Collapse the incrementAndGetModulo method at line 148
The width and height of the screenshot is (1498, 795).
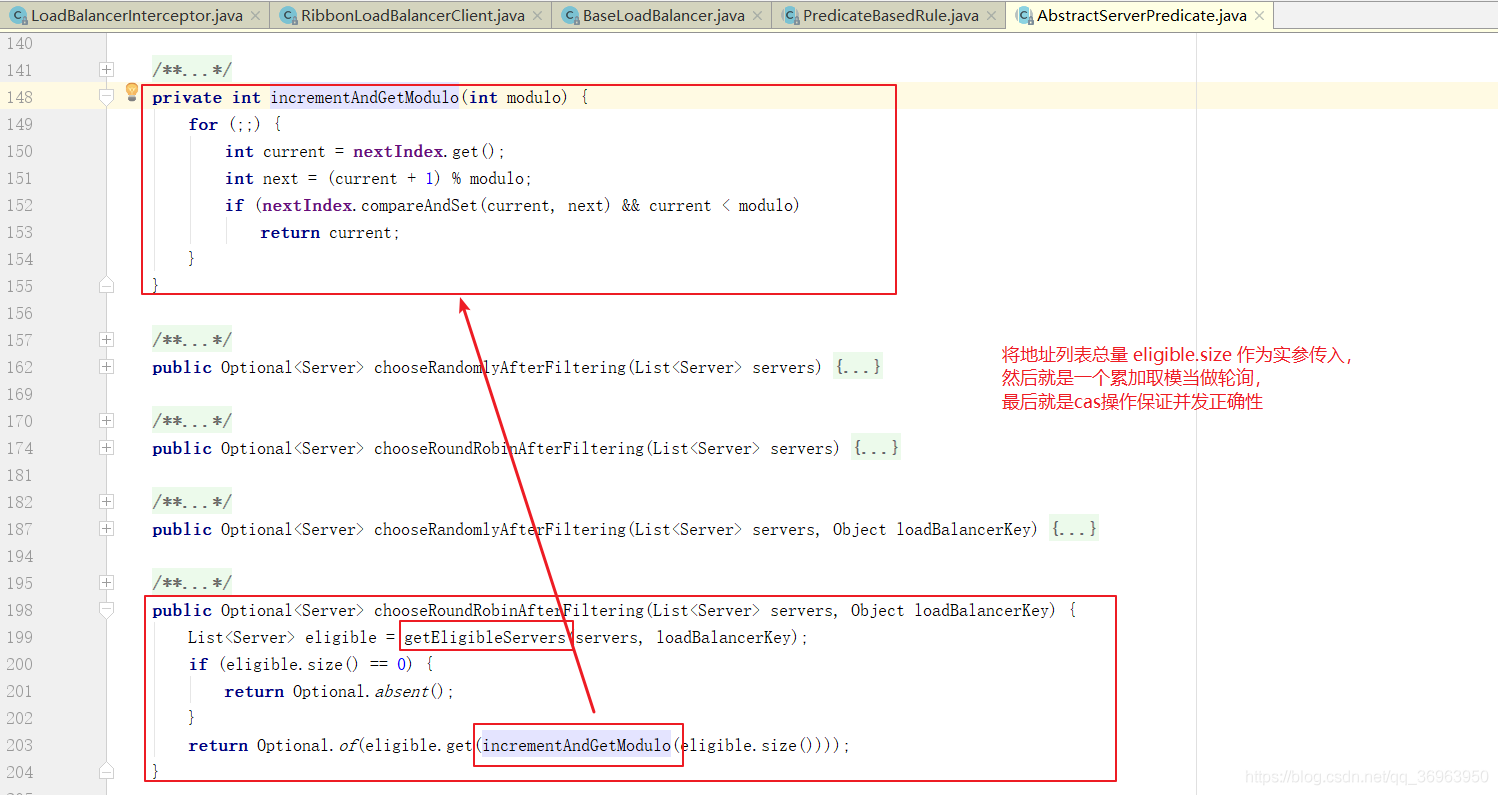point(106,97)
